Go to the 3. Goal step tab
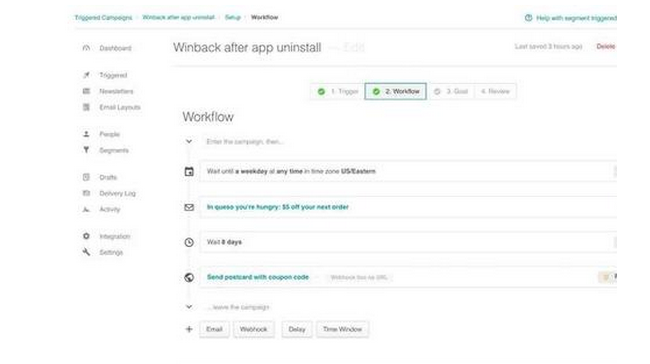The height and width of the screenshot is (364, 650). pyautogui.click(x=451, y=91)
